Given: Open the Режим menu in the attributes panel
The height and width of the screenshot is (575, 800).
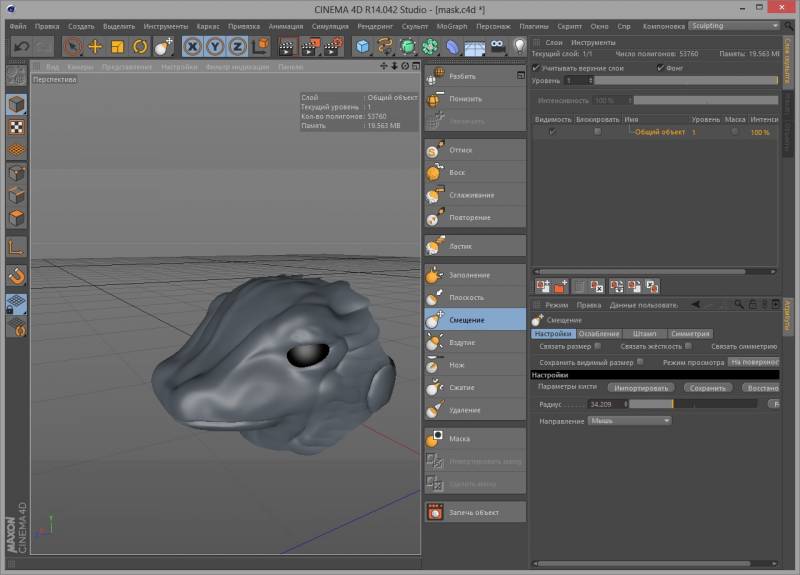Looking at the screenshot, I should click(x=556, y=305).
